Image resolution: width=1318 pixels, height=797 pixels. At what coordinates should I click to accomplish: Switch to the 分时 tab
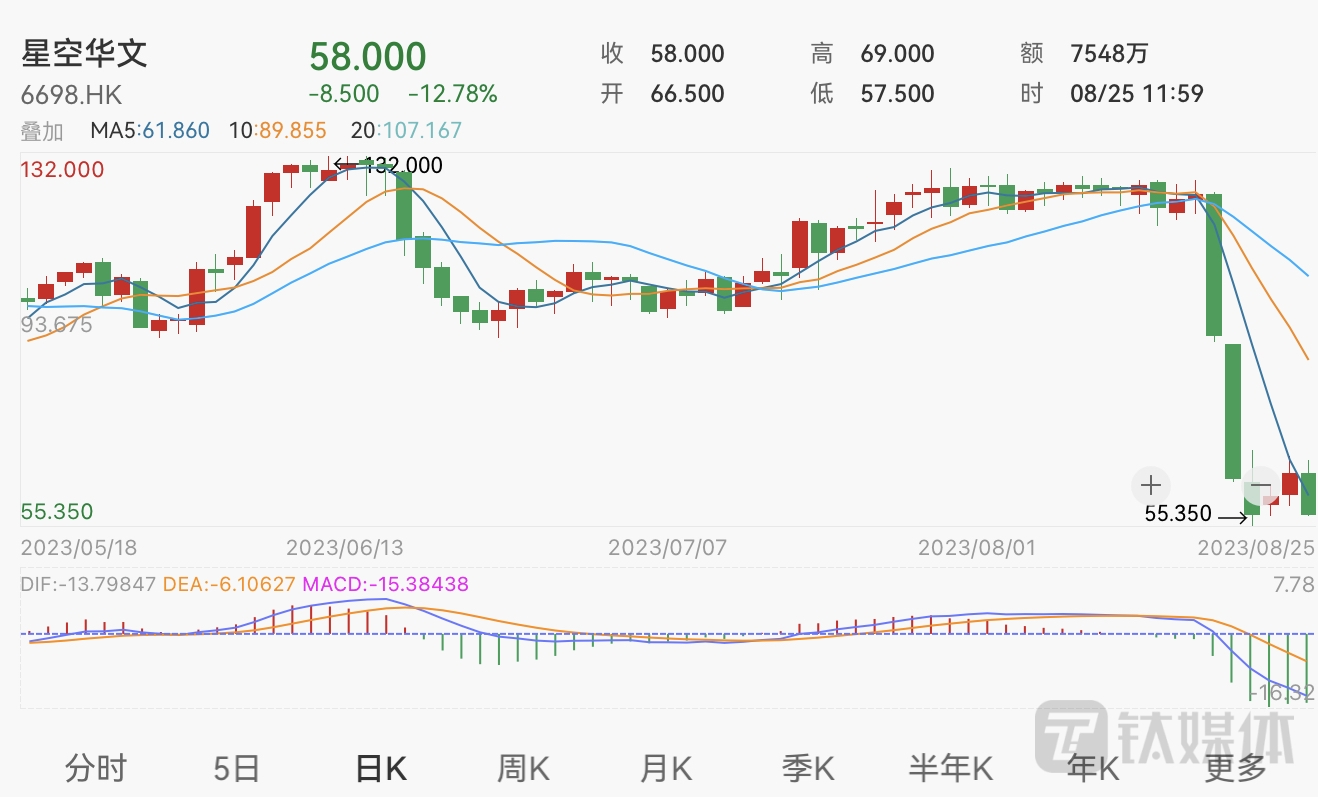(96, 768)
